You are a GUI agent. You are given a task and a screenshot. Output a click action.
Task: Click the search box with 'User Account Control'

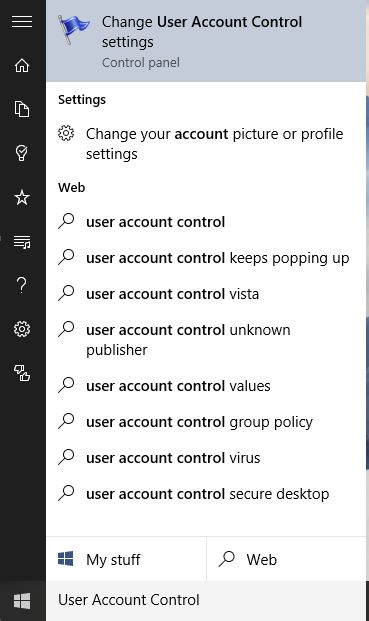(x=206, y=600)
